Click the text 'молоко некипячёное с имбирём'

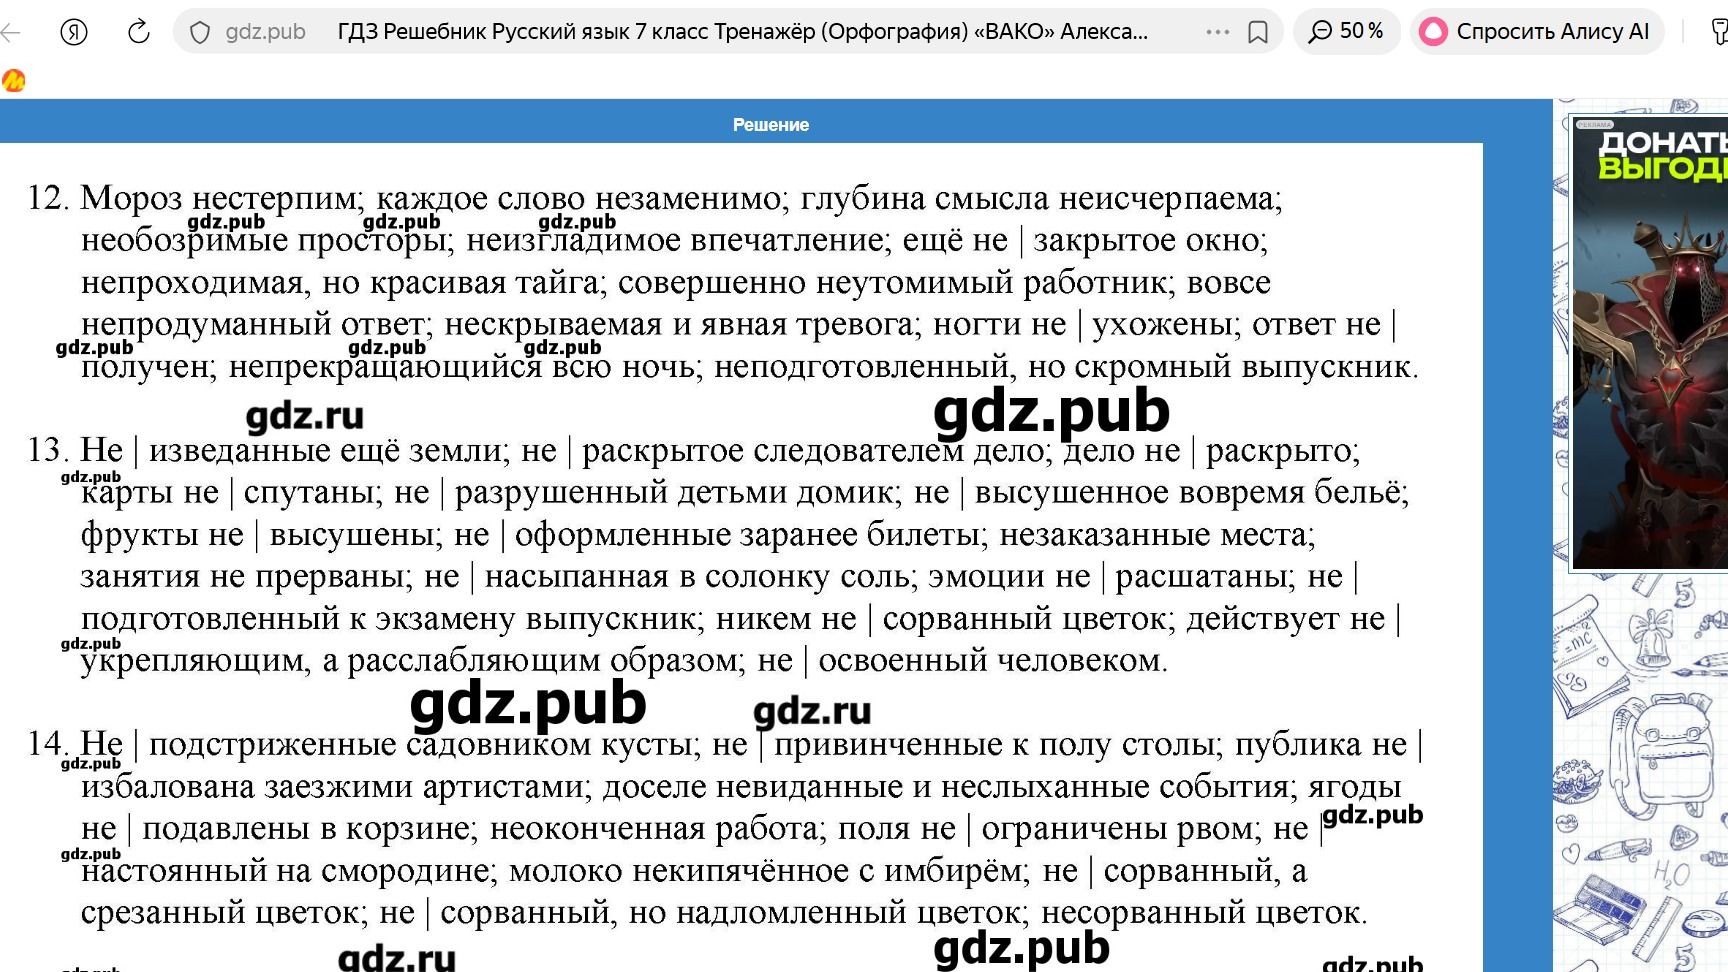(764, 870)
